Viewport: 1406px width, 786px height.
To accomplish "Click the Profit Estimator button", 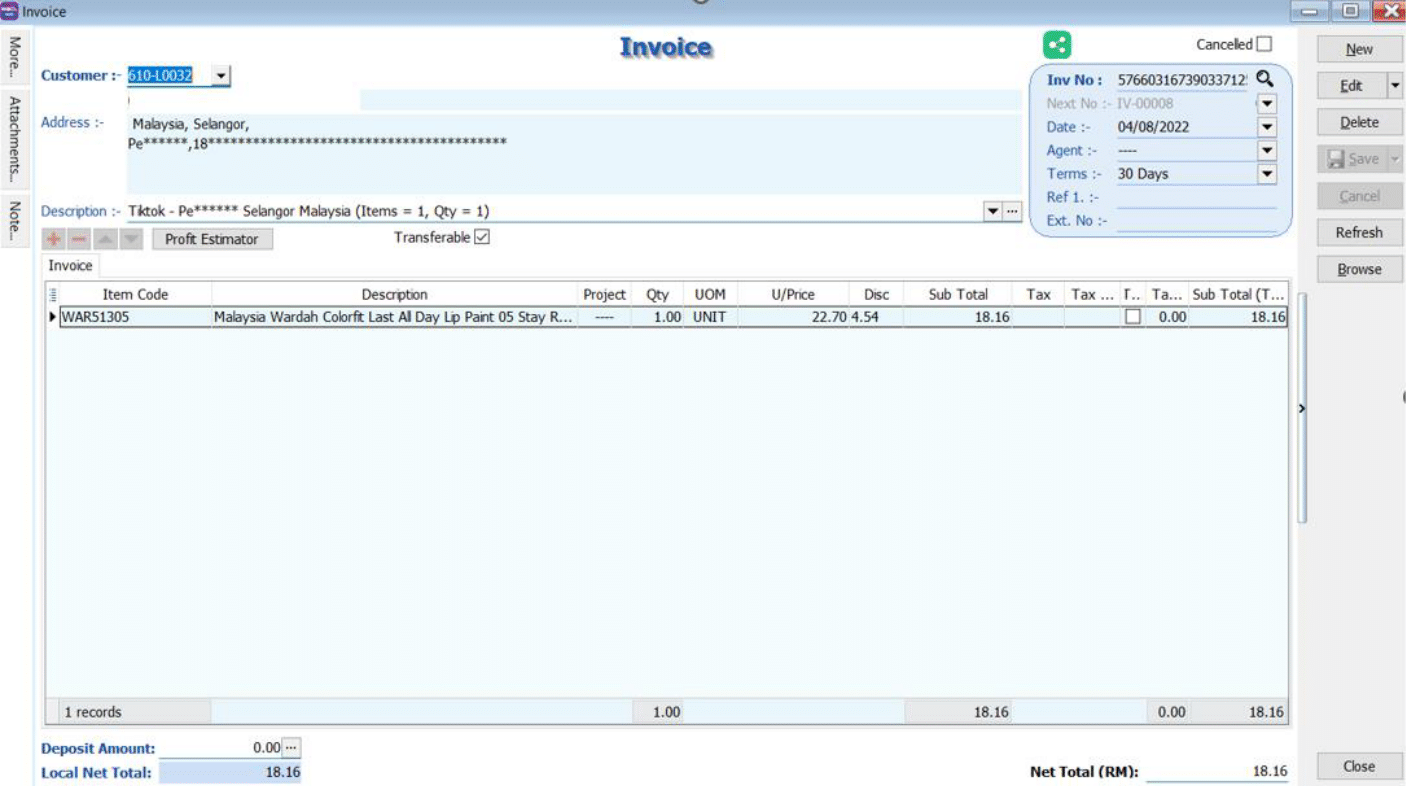I will (212, 239).
